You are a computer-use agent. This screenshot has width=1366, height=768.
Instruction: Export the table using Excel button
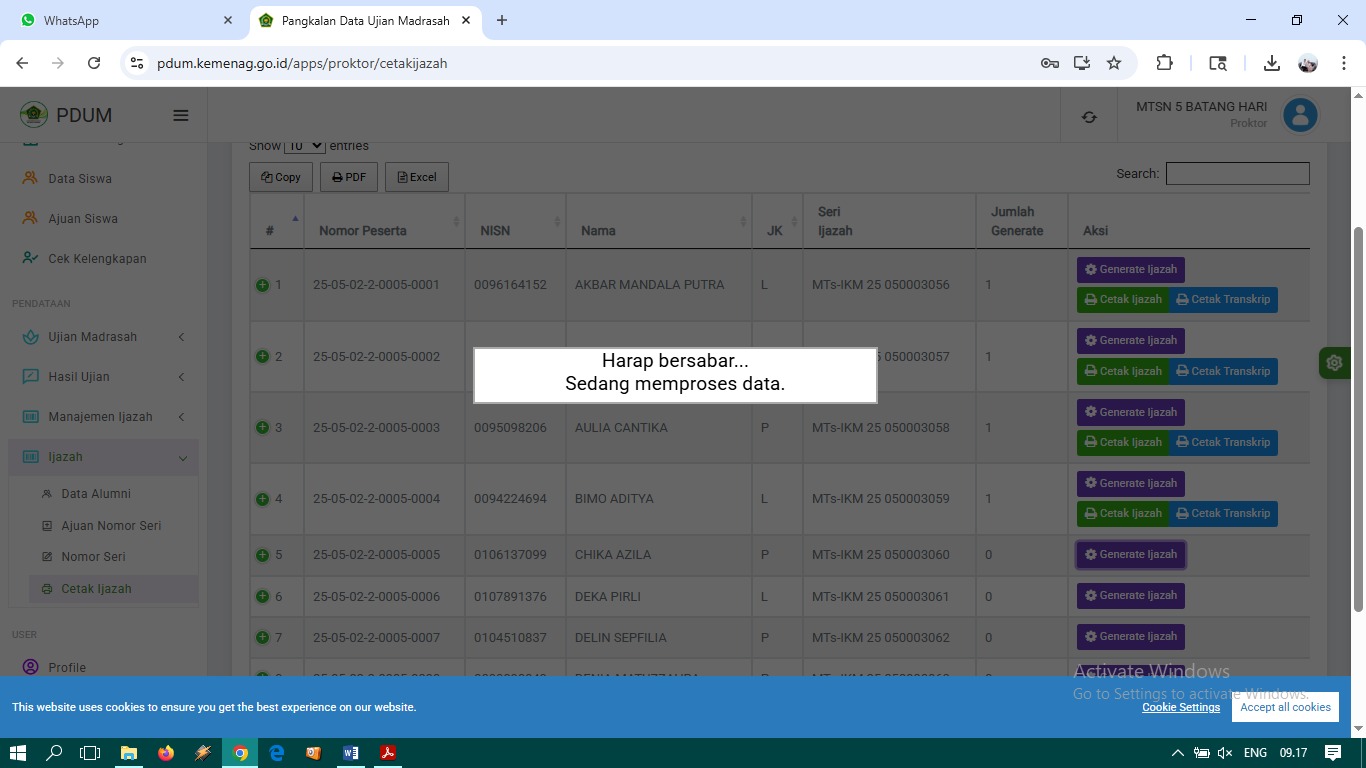coord(416,177)
